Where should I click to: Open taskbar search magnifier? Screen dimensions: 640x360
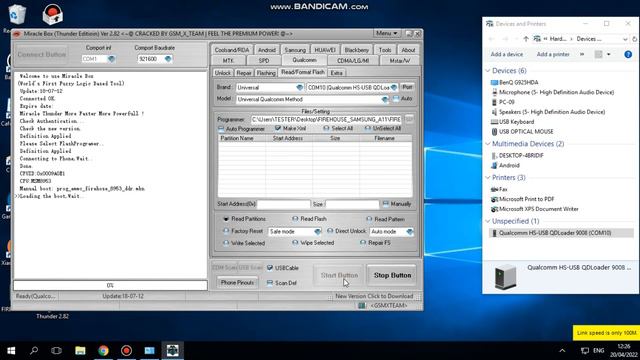tap(34, 351)
